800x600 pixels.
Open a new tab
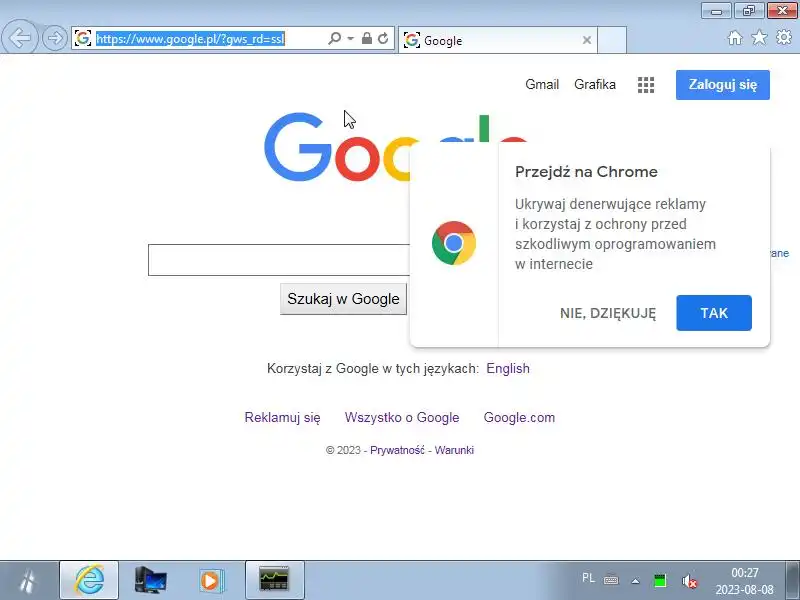(612, 40)
